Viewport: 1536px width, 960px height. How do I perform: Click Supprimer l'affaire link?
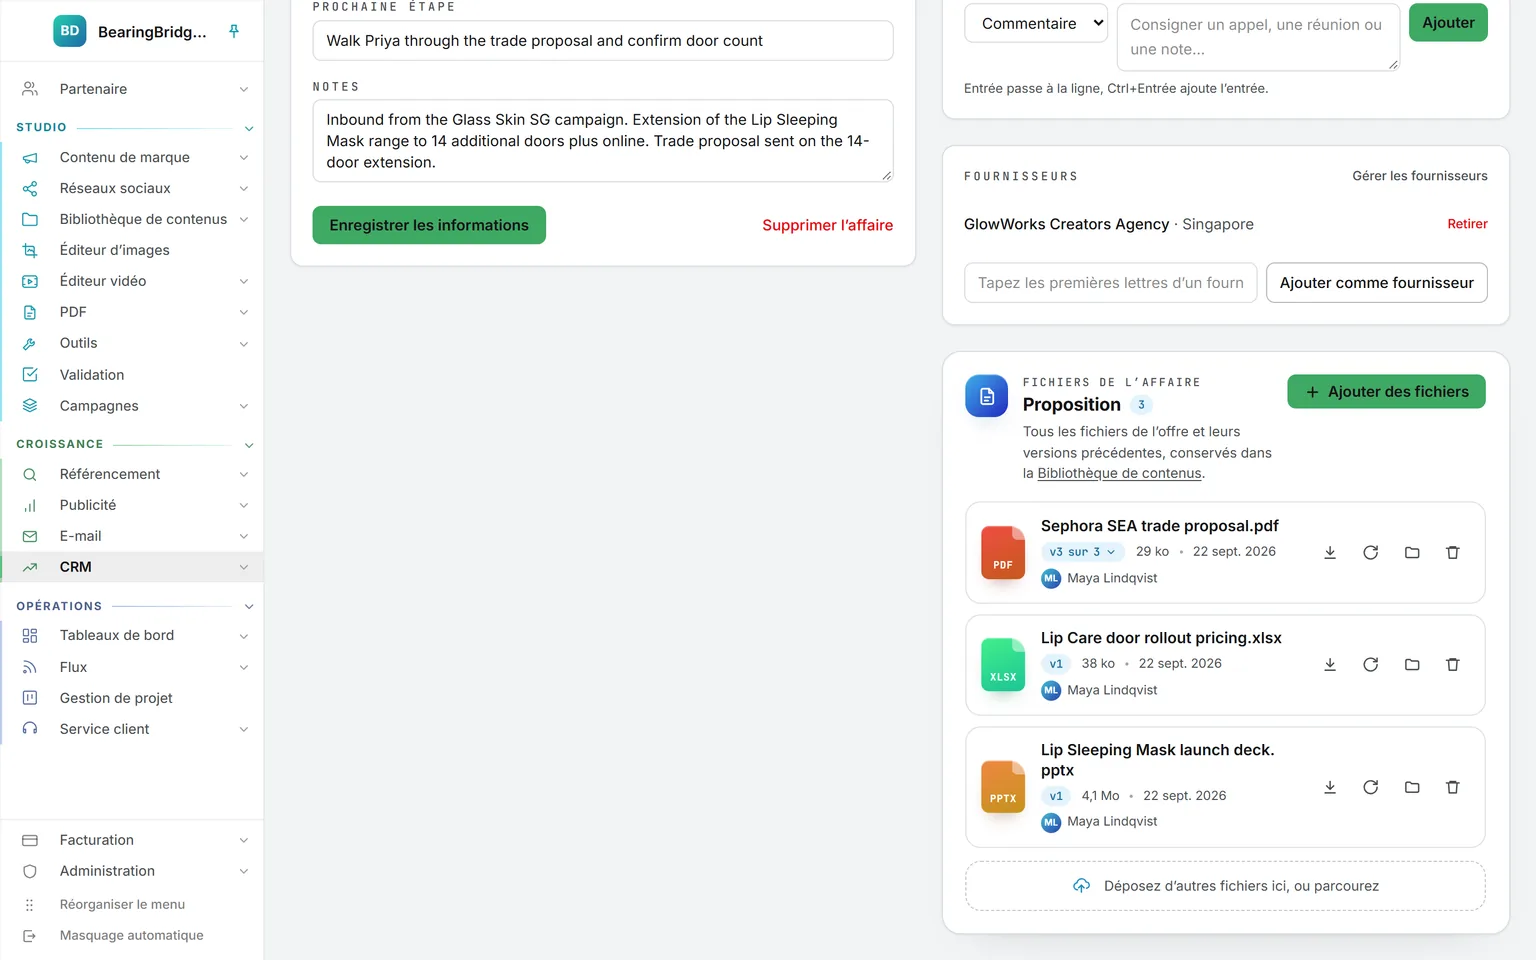click(x=827, y=225)
